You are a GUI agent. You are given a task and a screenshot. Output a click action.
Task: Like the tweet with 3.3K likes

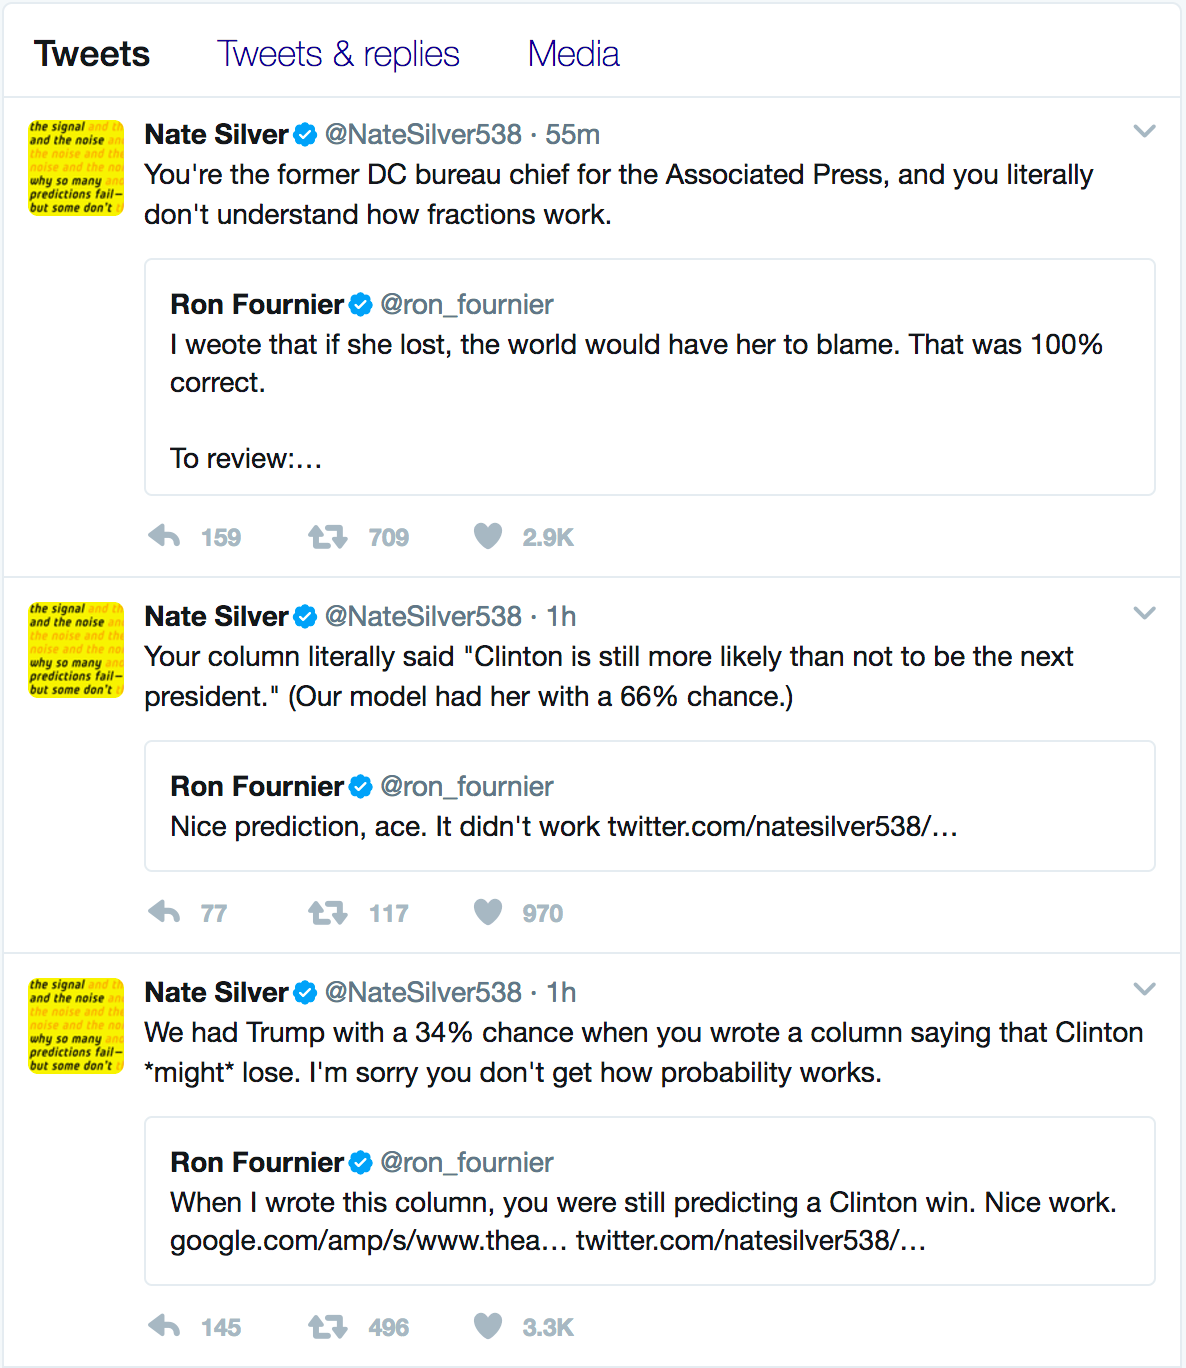(488, 1327)
